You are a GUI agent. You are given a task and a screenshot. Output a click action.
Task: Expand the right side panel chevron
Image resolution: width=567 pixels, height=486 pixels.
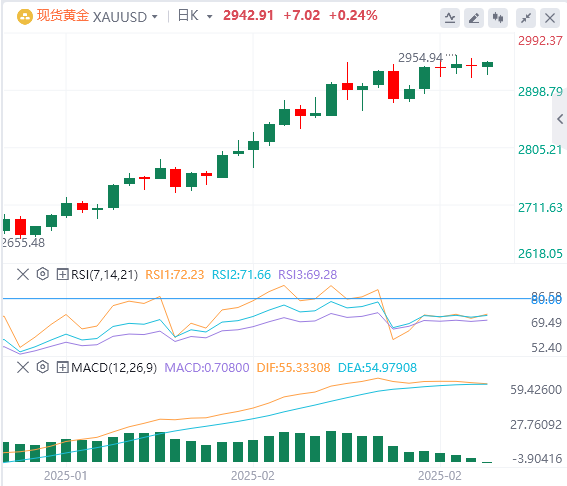click(x=560, y=119)
